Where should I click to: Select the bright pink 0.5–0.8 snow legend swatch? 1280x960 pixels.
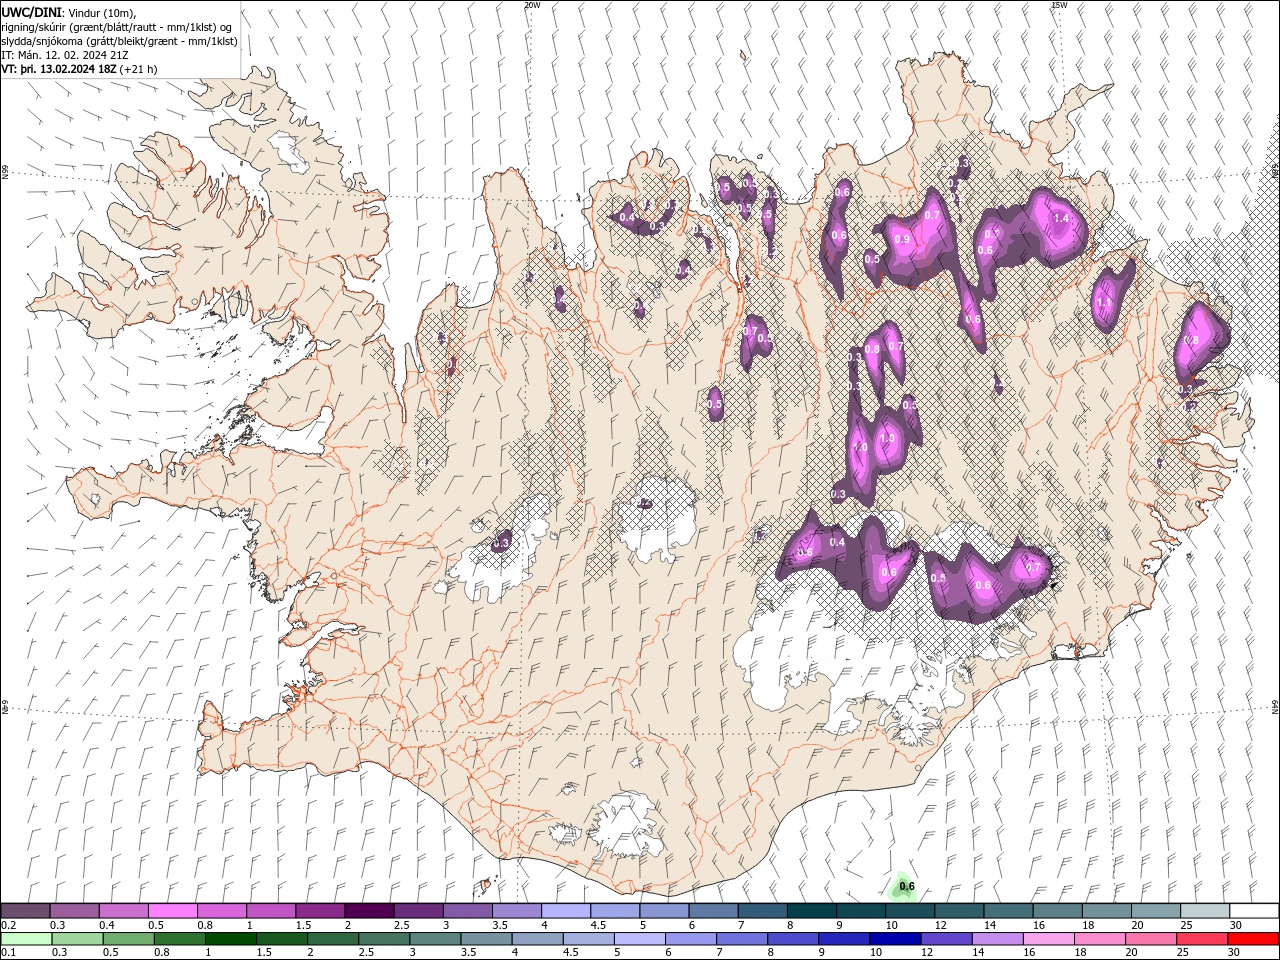(172, 911)
